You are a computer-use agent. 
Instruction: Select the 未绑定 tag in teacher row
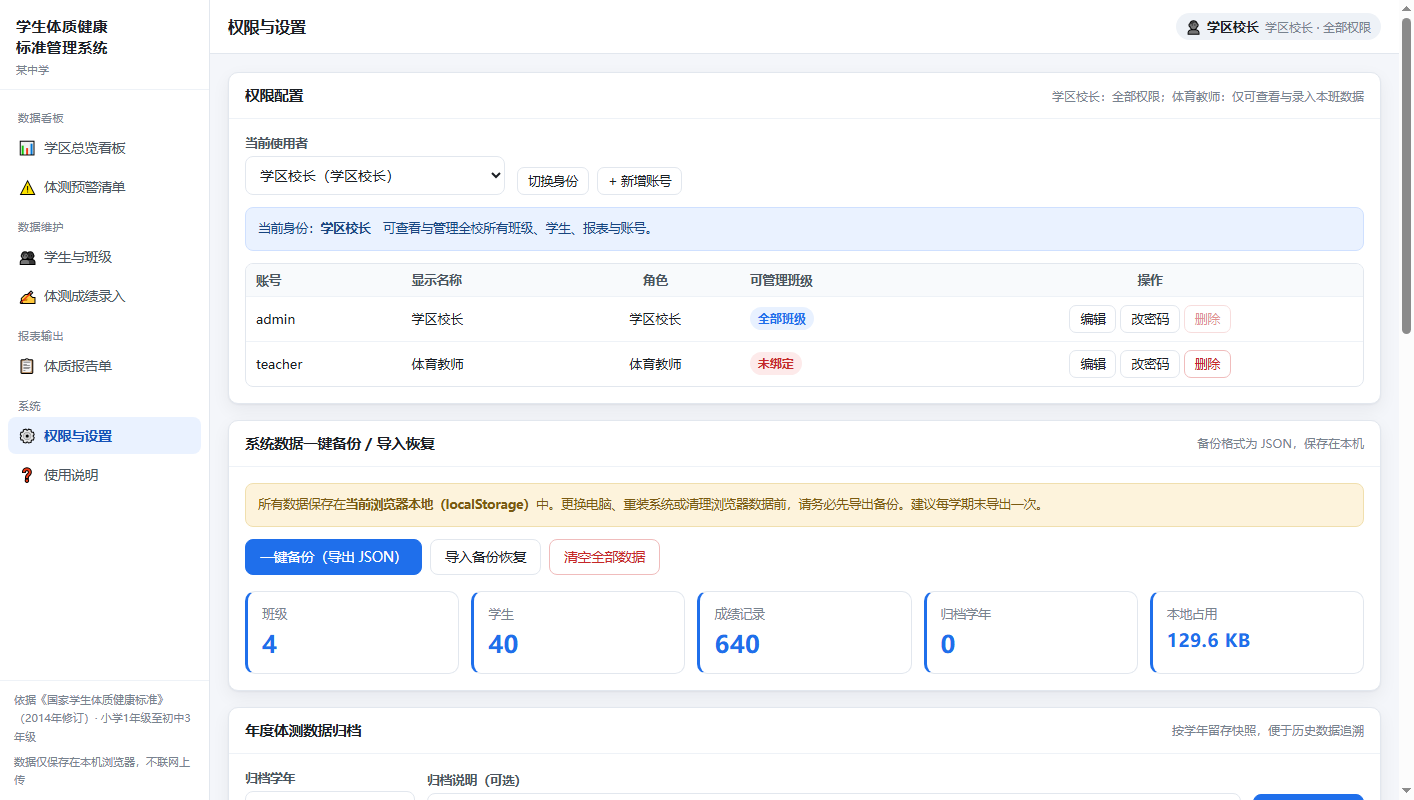point(776,364)
